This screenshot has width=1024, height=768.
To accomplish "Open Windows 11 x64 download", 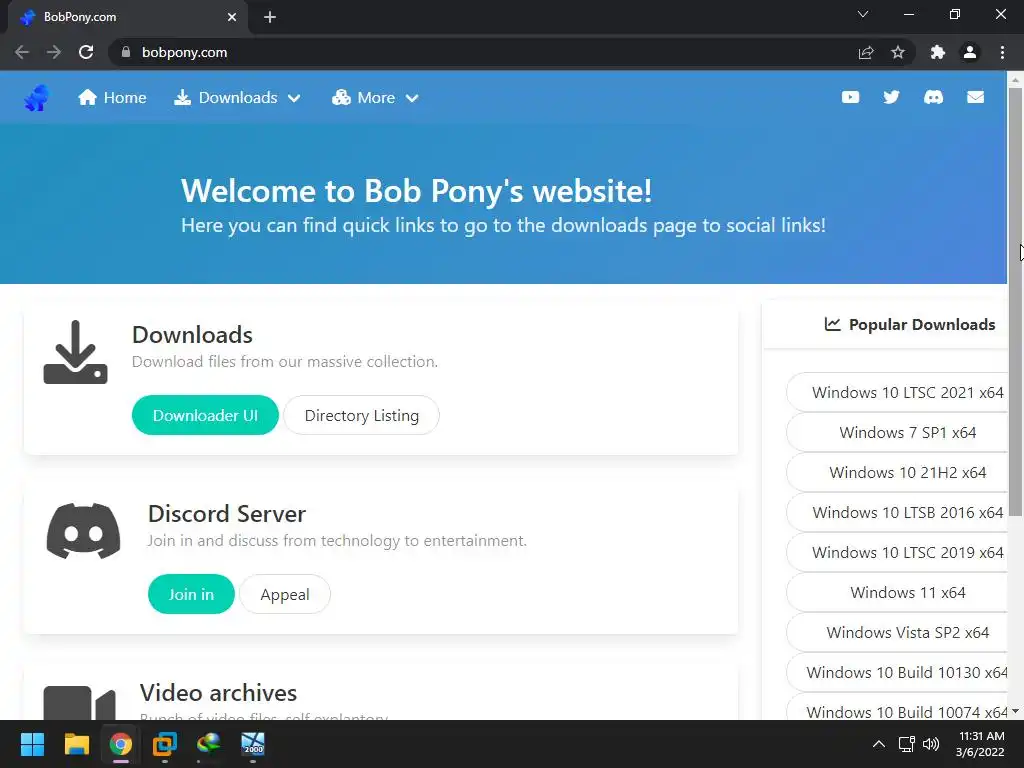I will pos(897,592).
